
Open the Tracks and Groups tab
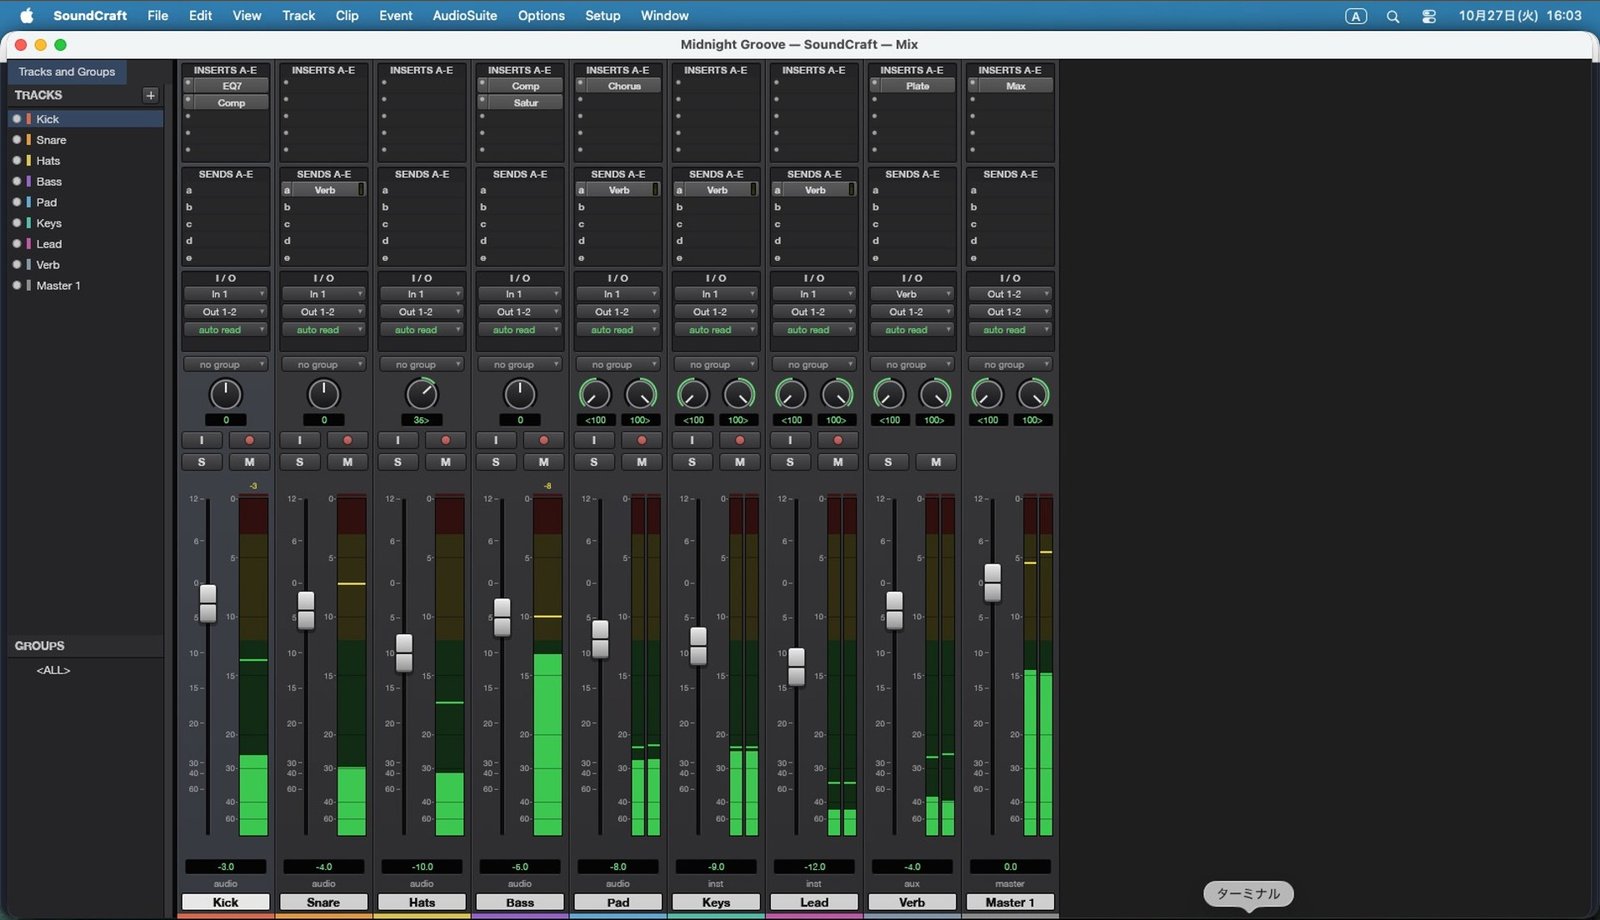point(67,72)
